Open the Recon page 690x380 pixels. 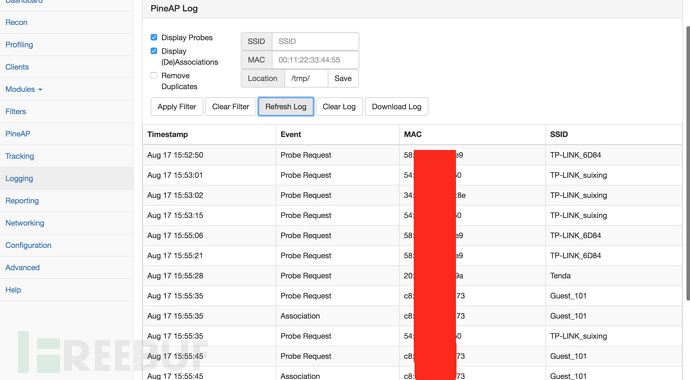tap(16, 22)
